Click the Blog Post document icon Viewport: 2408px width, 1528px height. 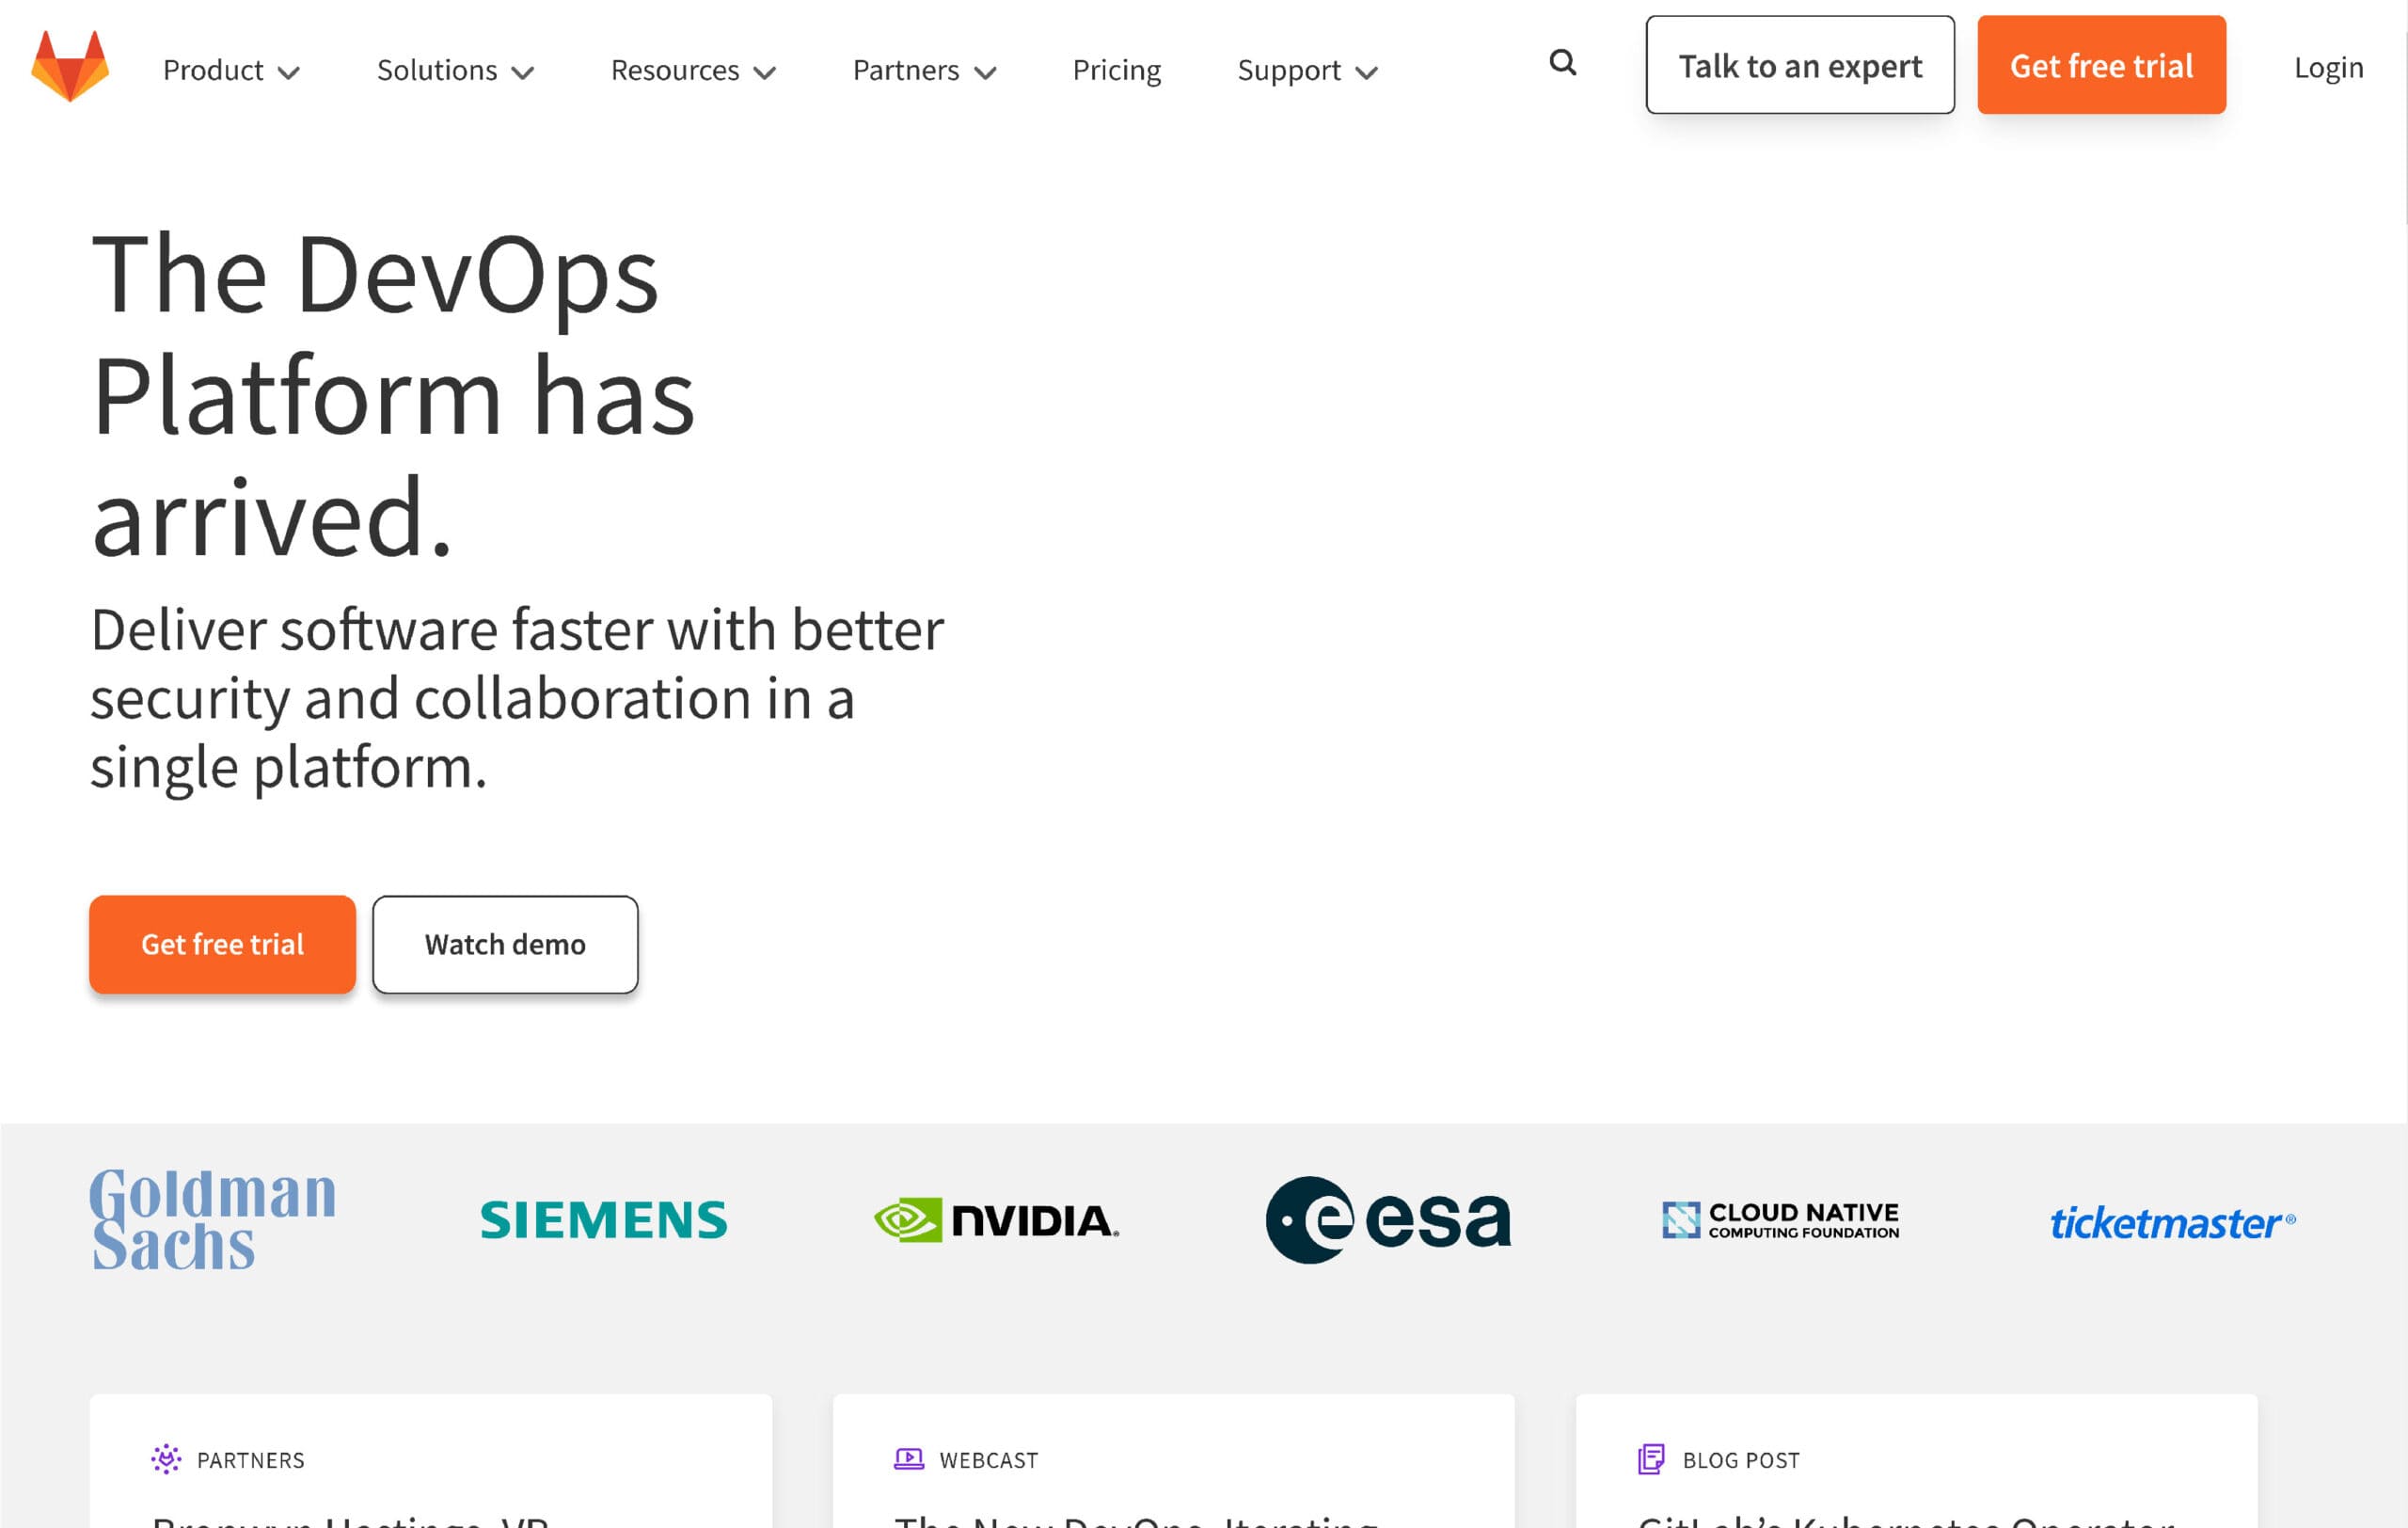click(1651, 1459)
